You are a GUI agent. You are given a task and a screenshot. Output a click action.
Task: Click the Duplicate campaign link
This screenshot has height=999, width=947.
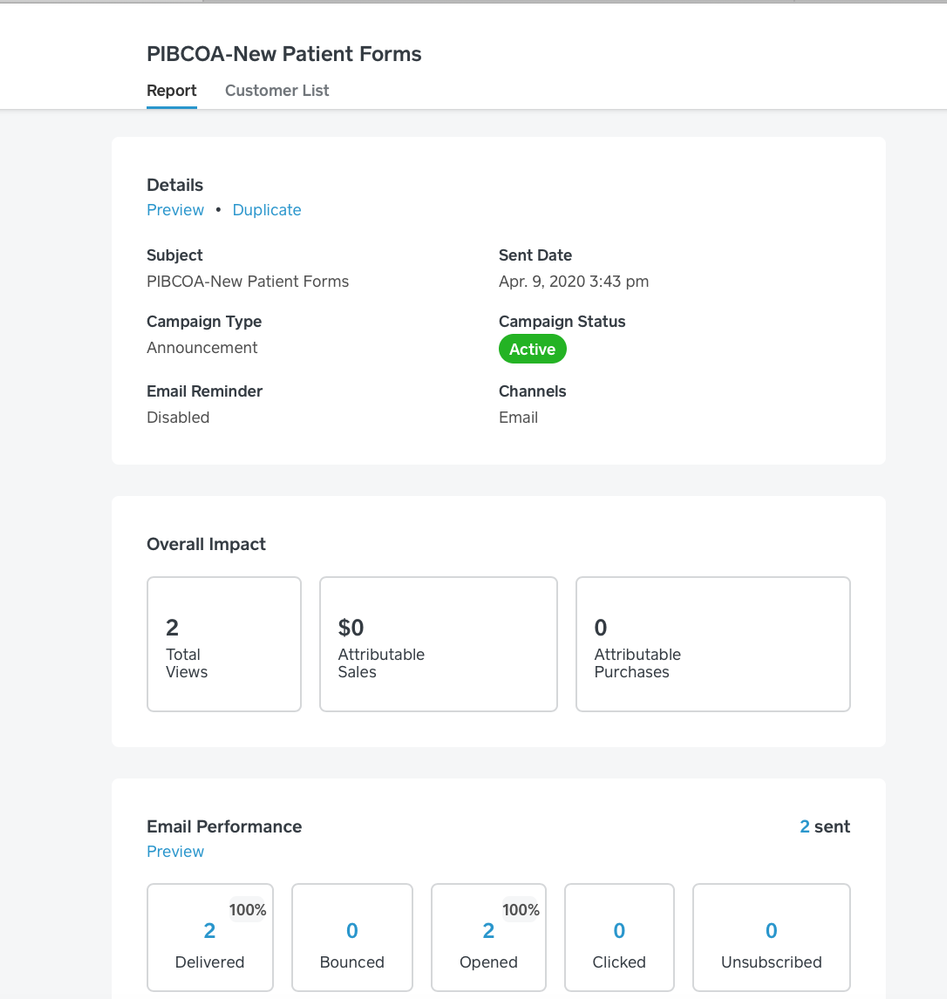[267, 210]
